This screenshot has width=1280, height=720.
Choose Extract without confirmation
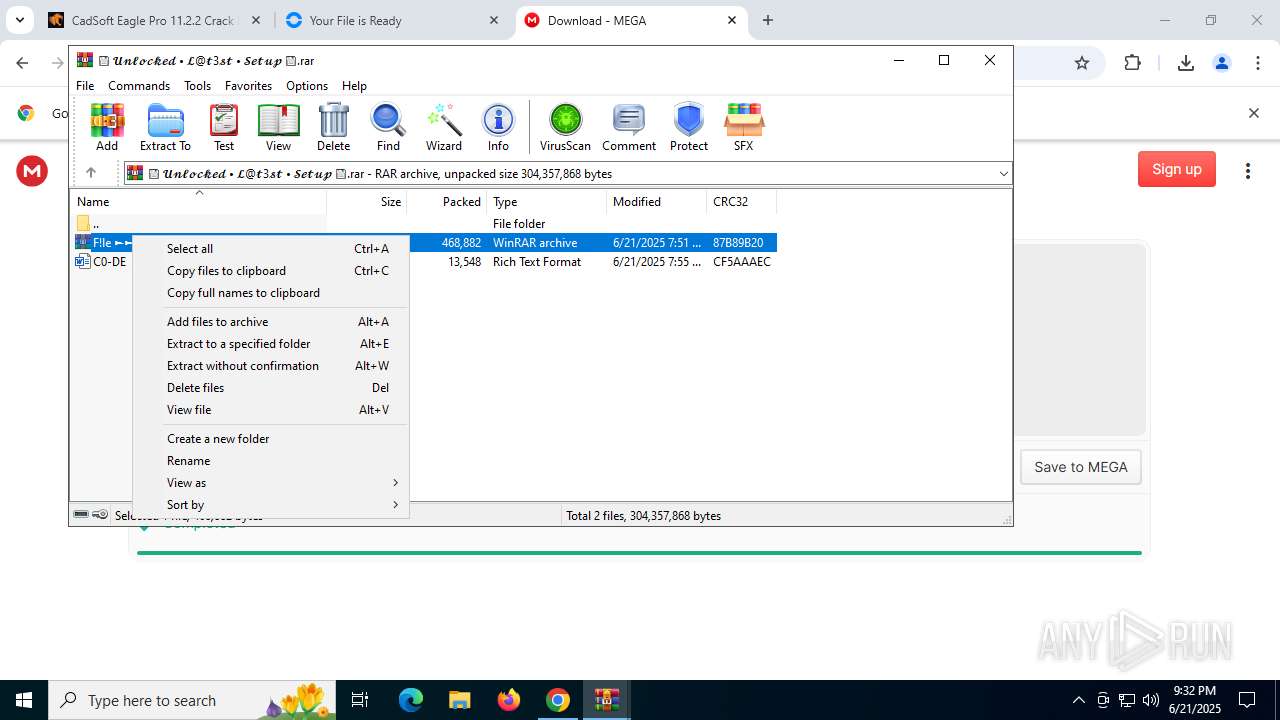[271, 366]
